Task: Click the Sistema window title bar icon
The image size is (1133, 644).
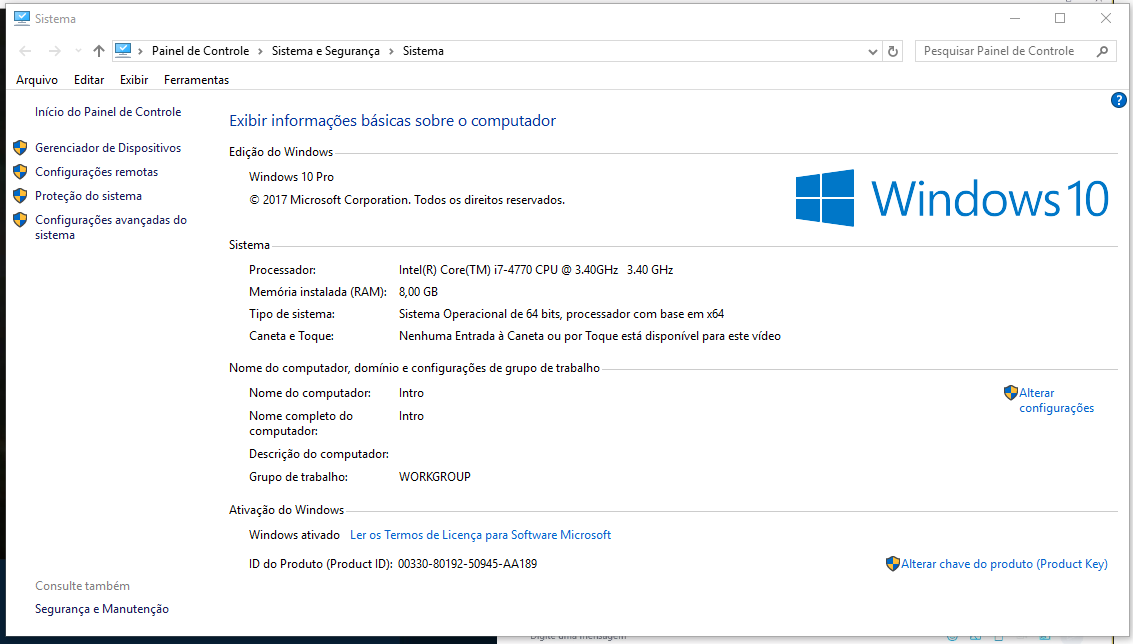Action: point(22,18)
